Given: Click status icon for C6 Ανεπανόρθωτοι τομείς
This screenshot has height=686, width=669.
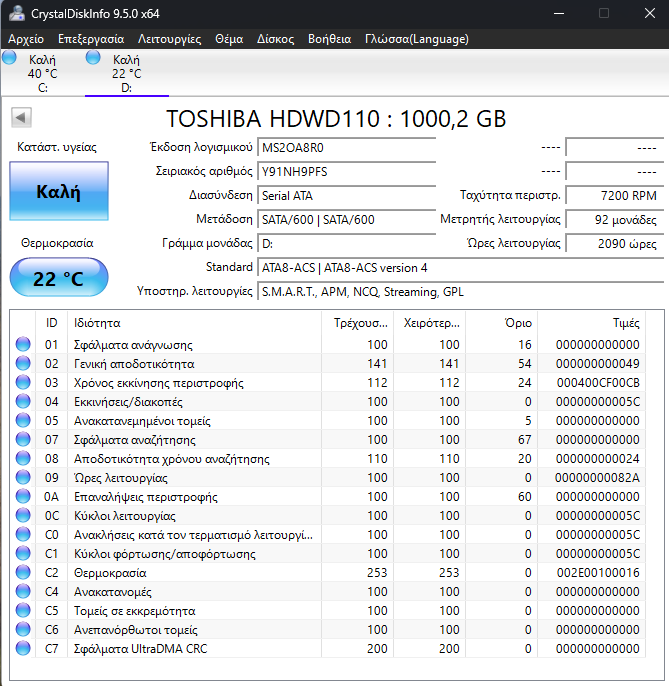Looking at the screenshot, I should 23,630.
